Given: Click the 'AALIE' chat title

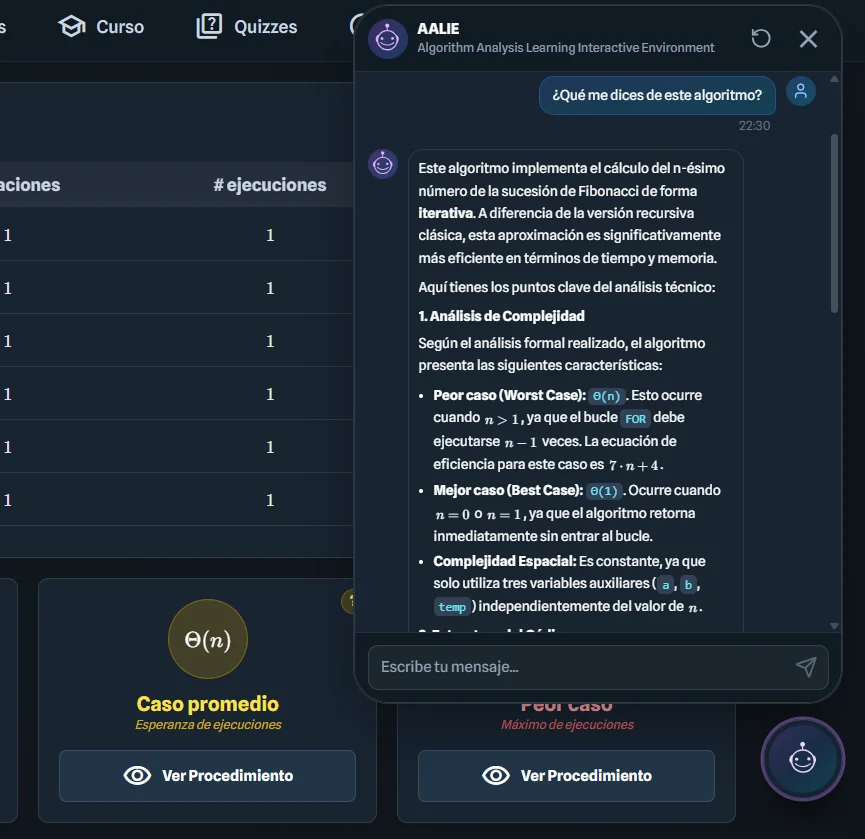Looking at the screenshot, I should coord(438,29).
